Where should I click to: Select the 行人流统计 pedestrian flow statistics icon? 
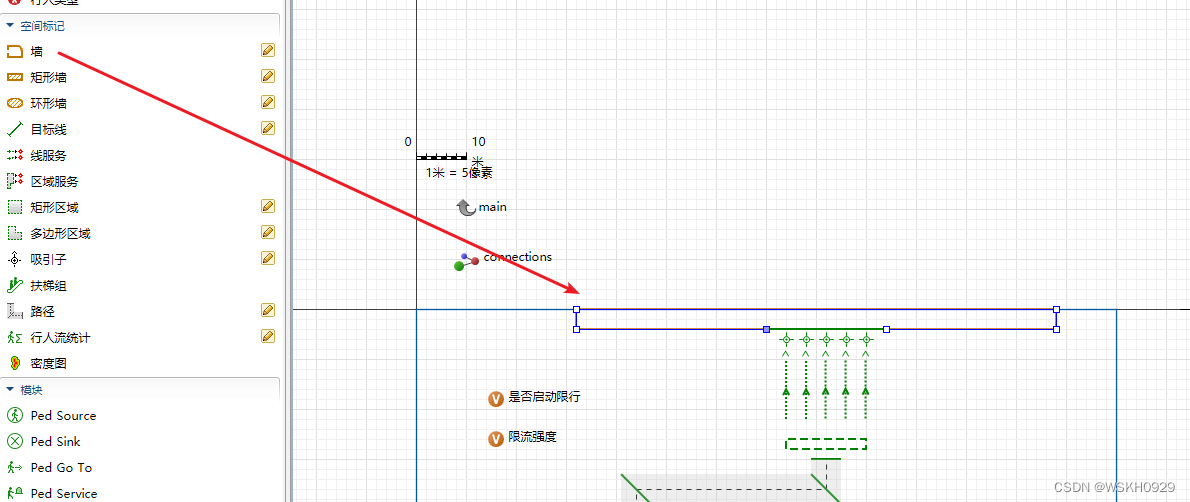(x=14, y=337)
